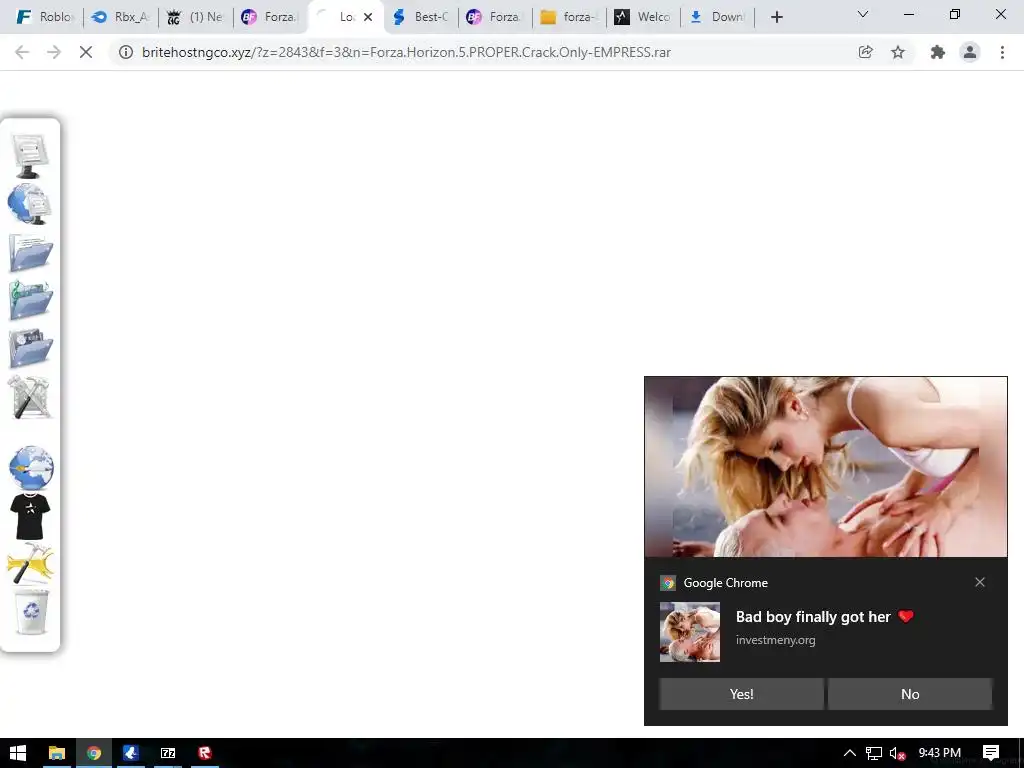This screenshot has height=768, width=1024.
Task: Open the documents folder in the dock
Action: click(x=31, y=252)
